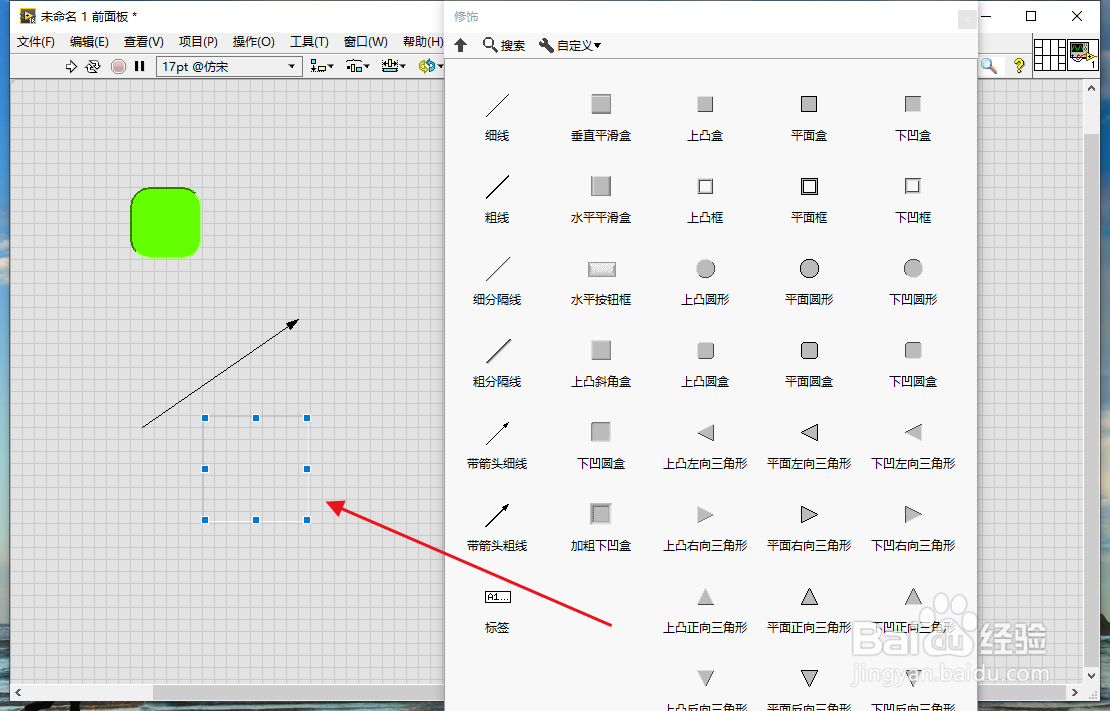Select the green rounded box on panel
The image size is (1110, 711).
point(166,222)
